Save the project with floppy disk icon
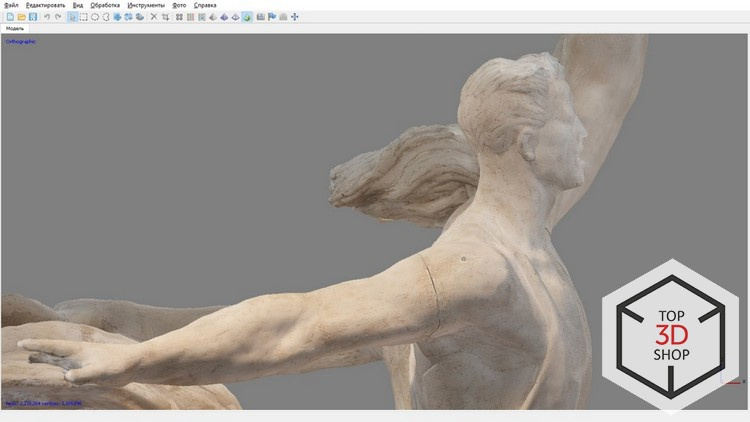750x422 pixels. tap(33, 17)
